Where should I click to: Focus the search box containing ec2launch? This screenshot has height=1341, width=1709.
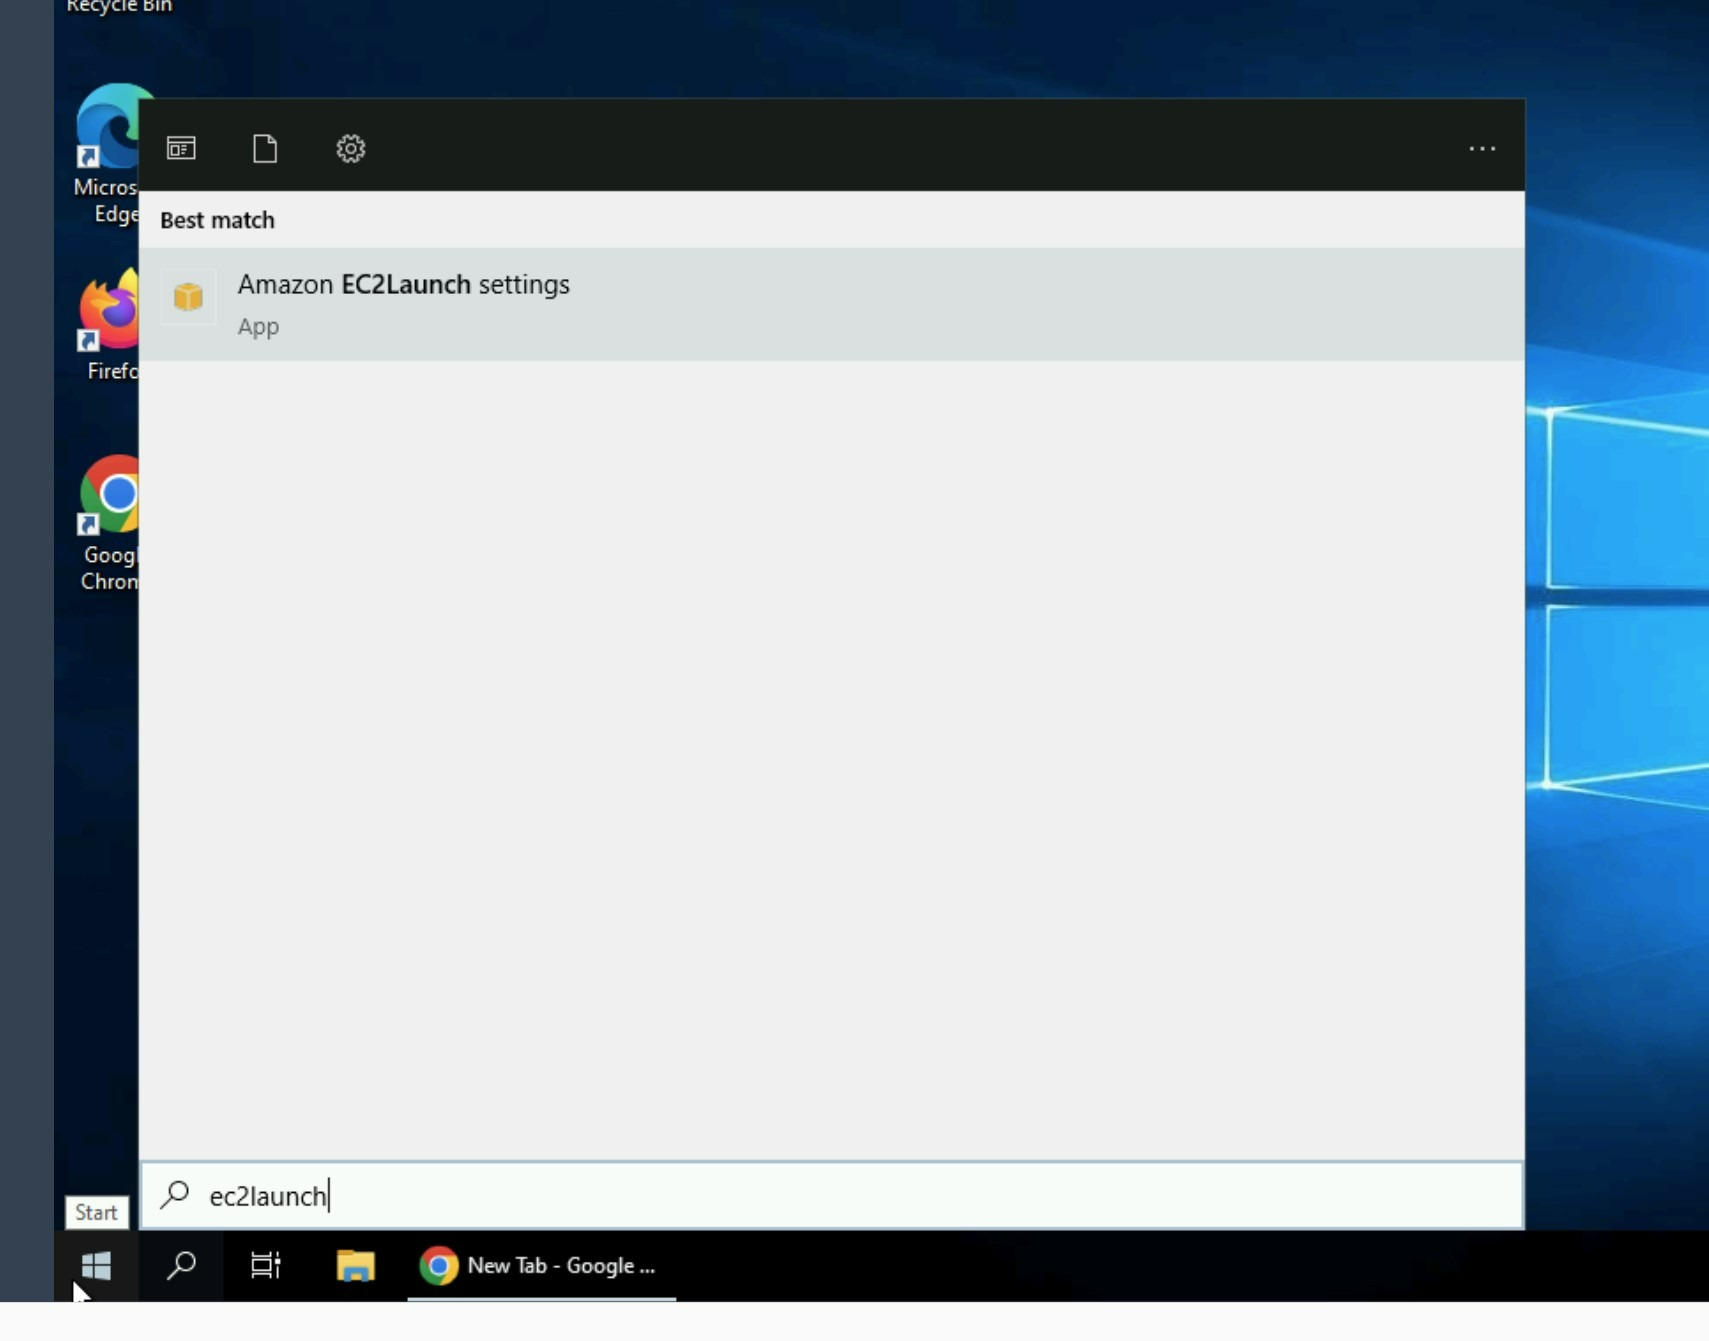(832, 1195)
